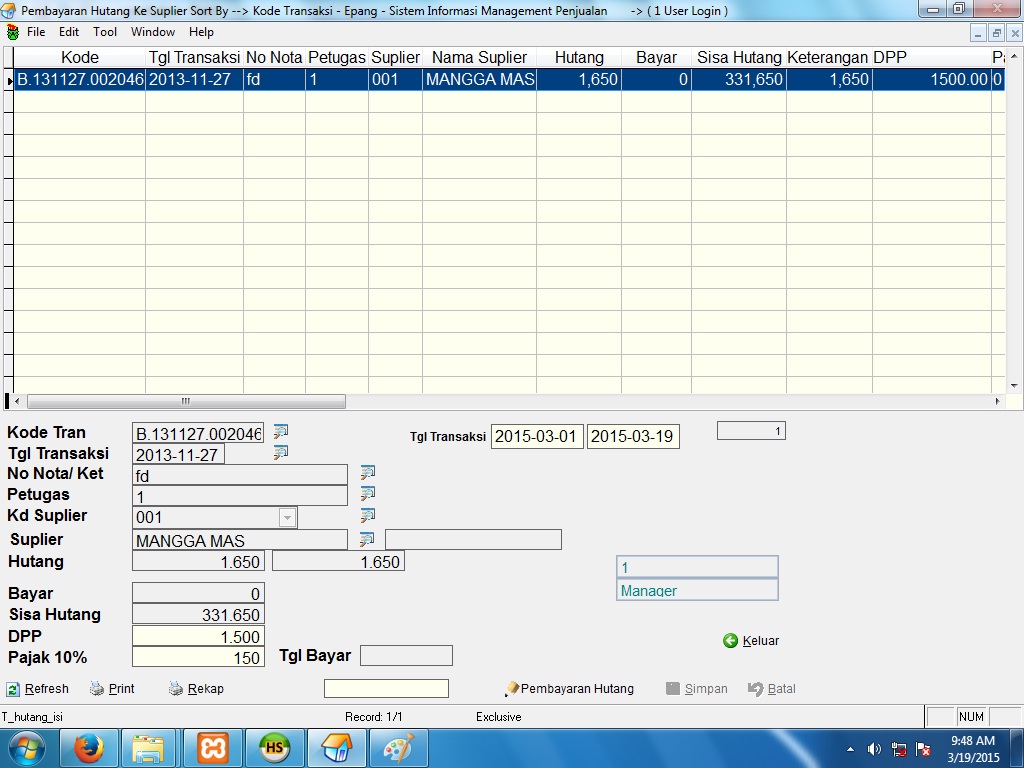Click lookup icon next to Tgl Transaksi field
The width and height of the screenshot is (1024, 768).
coord(281,453)
